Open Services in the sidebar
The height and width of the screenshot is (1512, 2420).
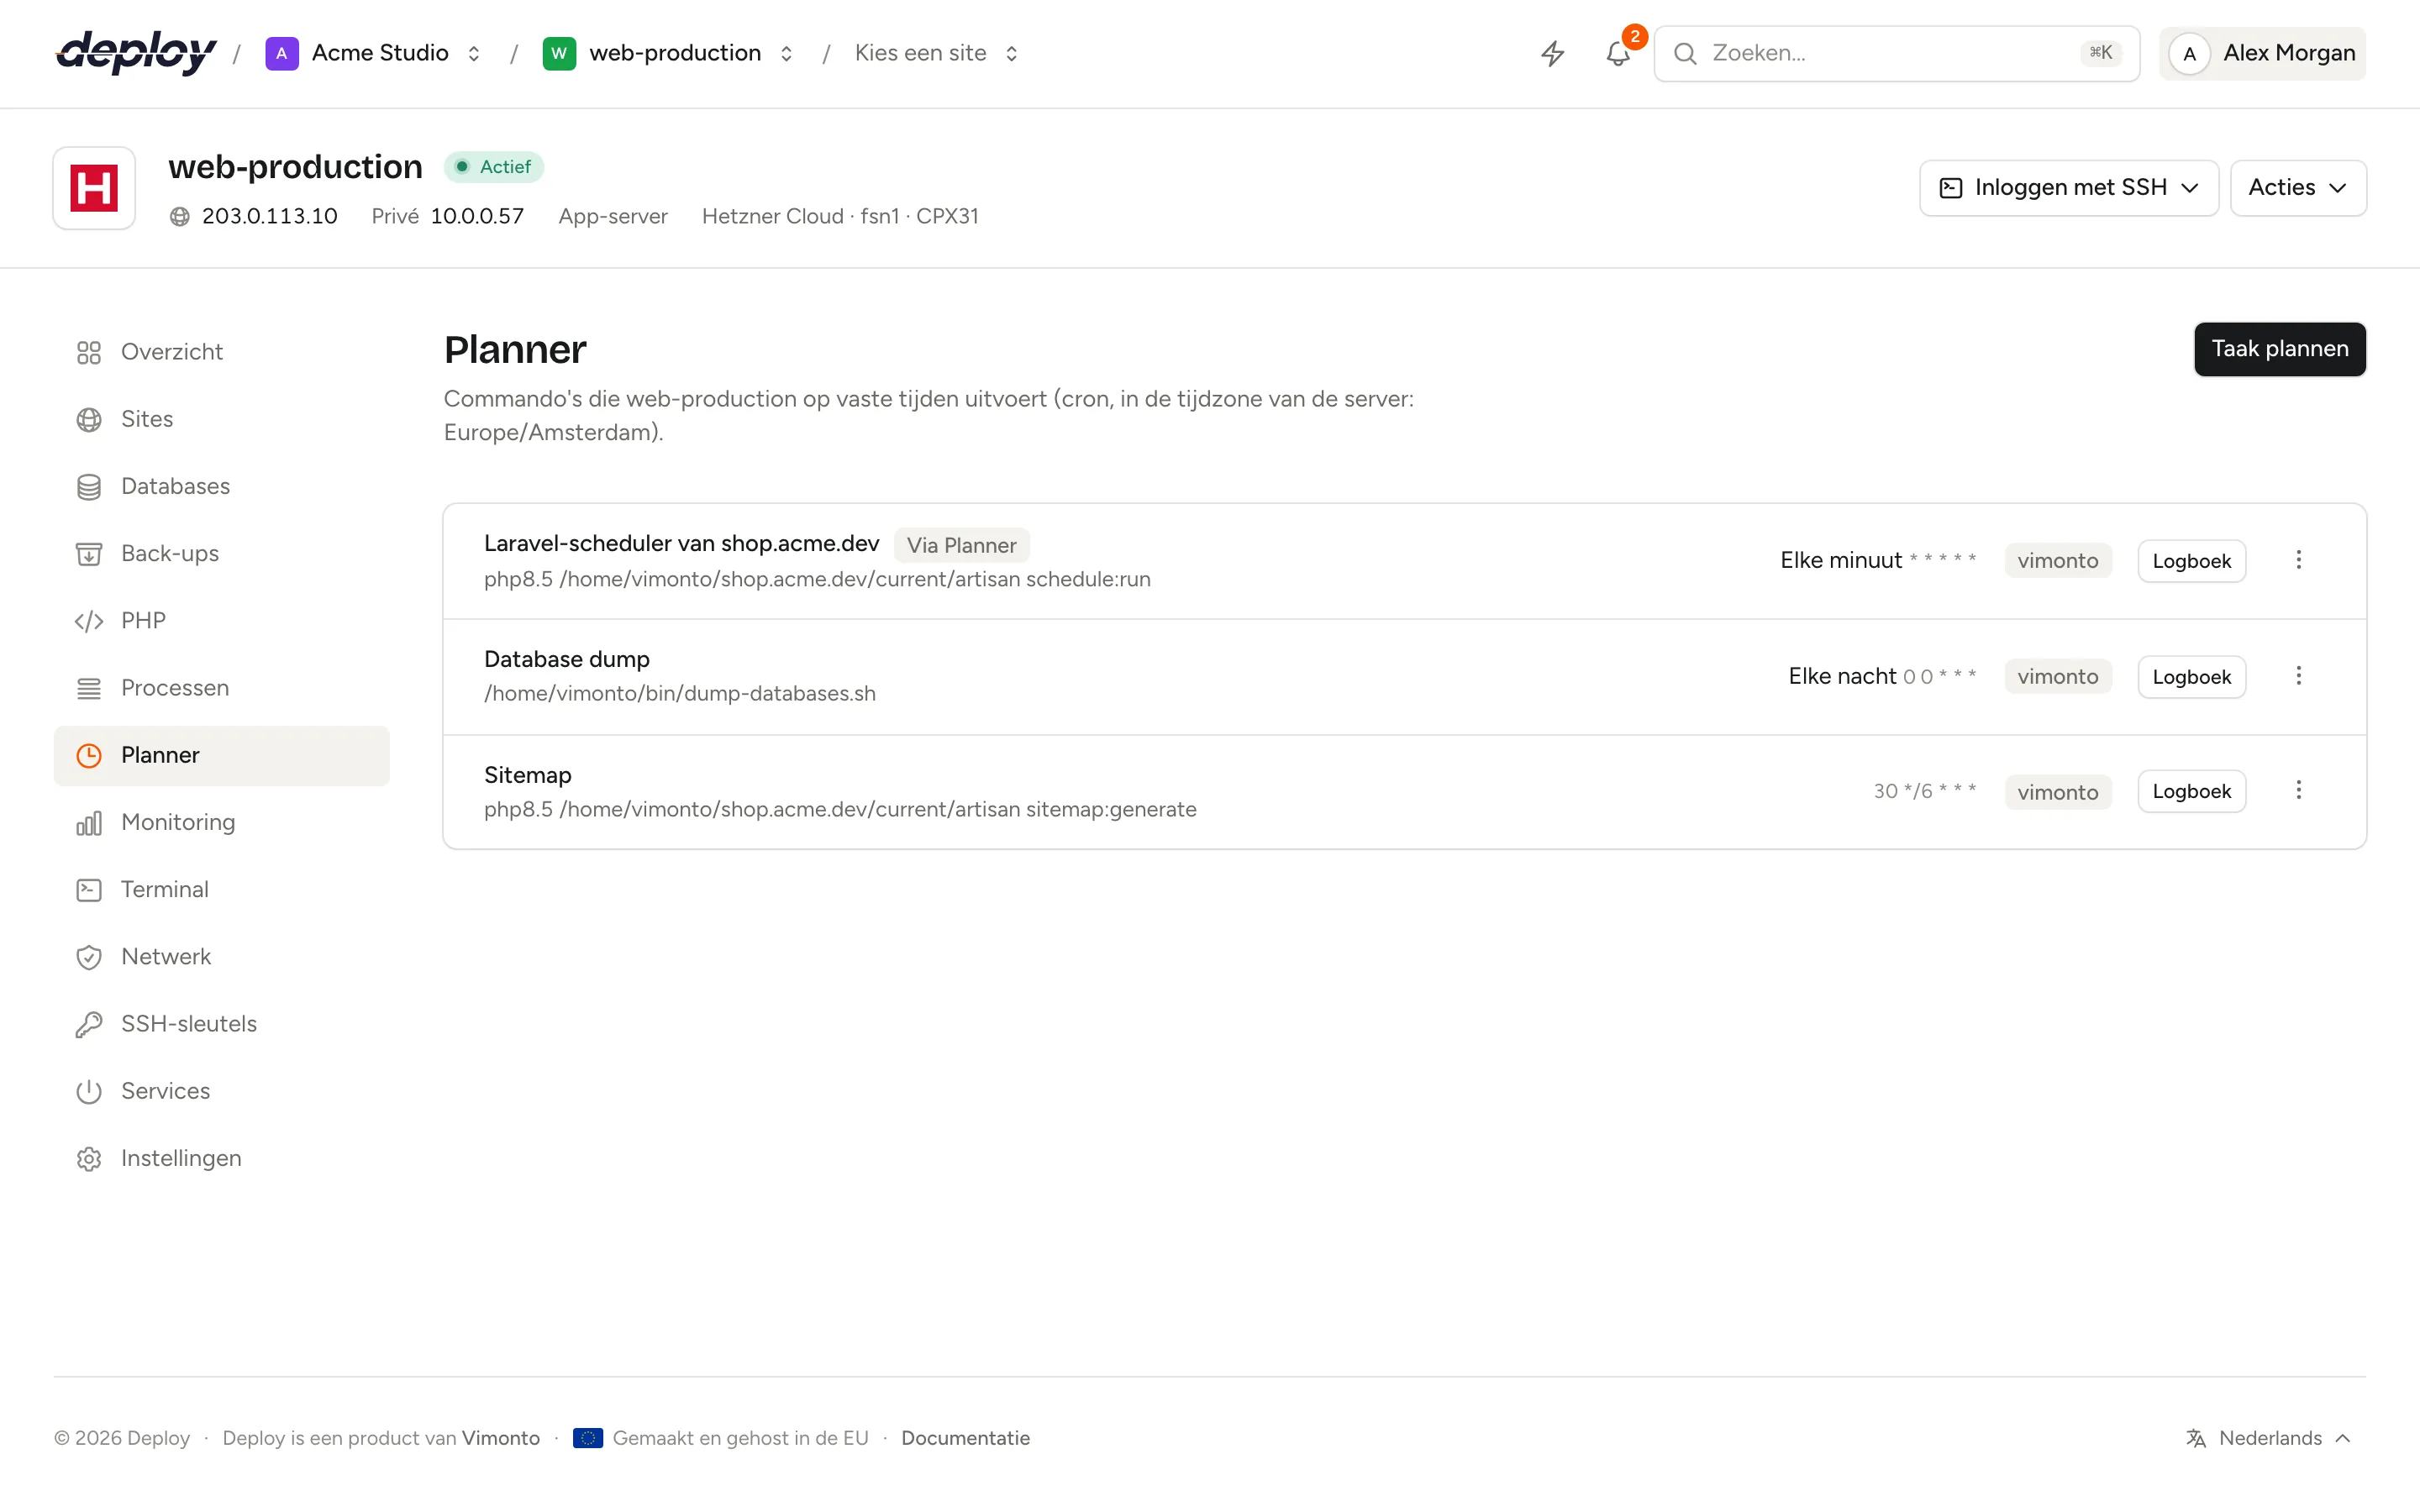(x=221, y=1091)
